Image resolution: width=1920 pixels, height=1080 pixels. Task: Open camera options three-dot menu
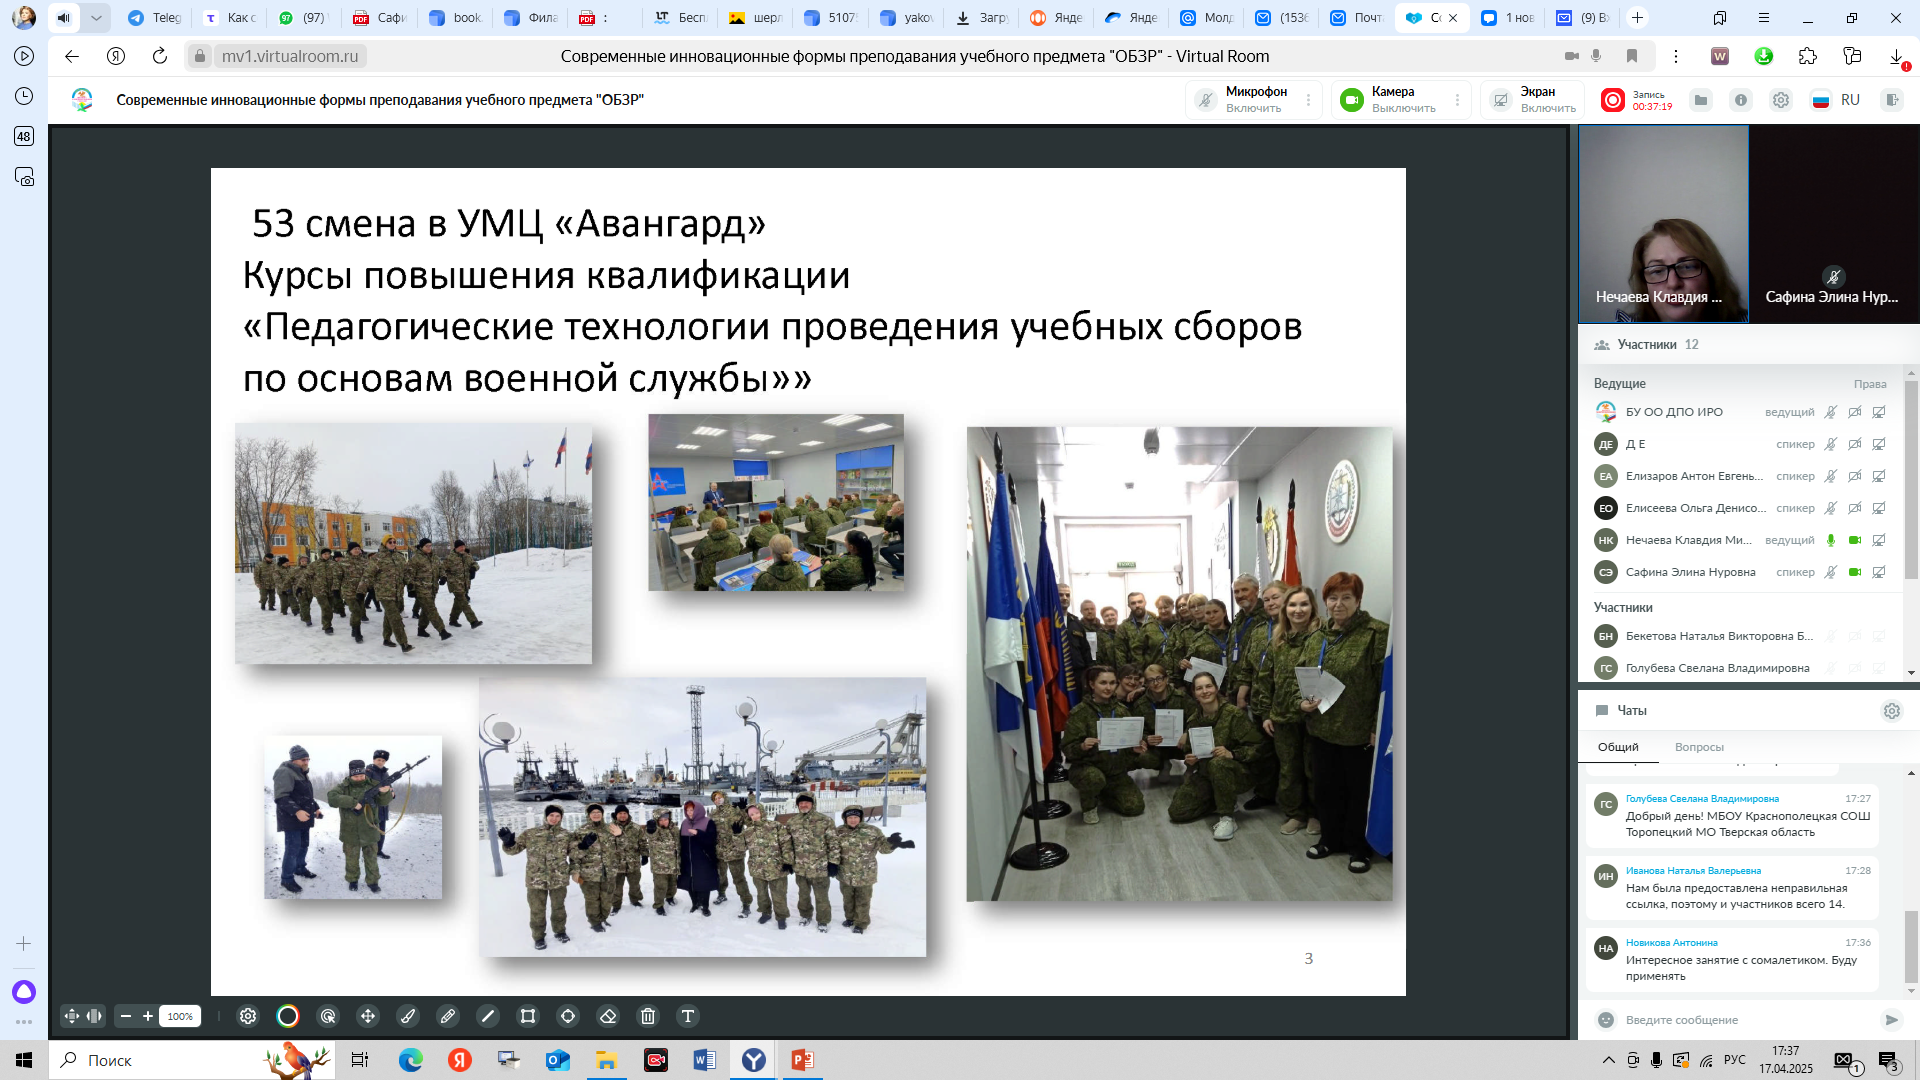click(1457, 100)
